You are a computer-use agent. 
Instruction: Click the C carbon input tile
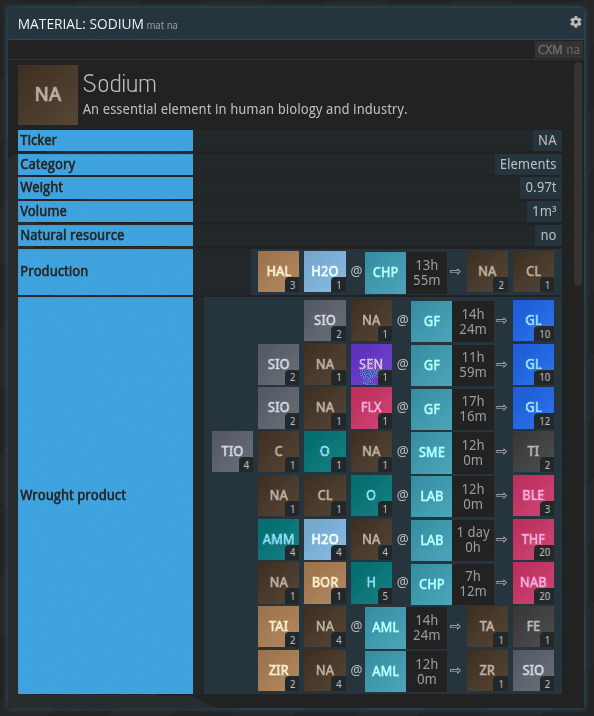[279, 452]
